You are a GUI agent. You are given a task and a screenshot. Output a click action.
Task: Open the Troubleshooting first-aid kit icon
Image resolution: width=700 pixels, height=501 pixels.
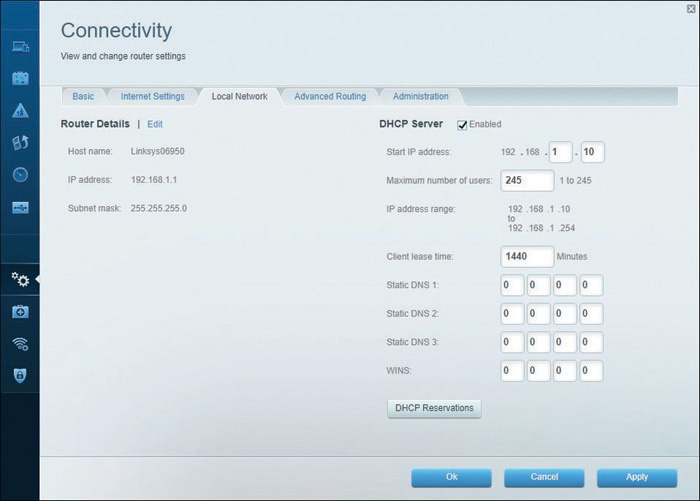[20, 312]
